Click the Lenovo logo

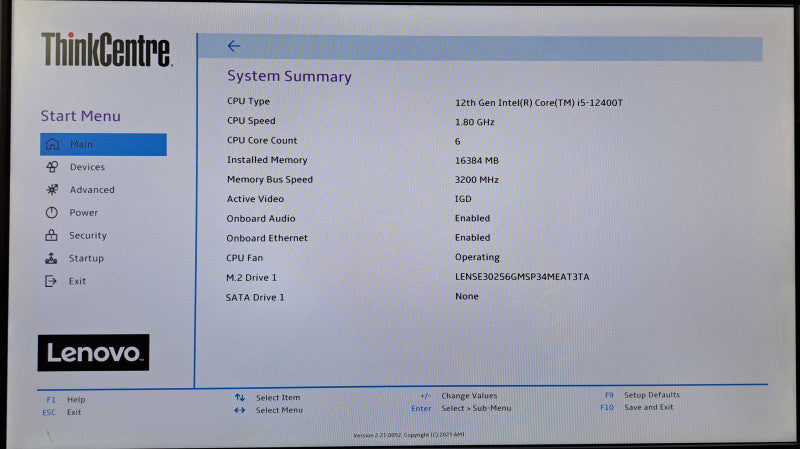coord(93,353)
